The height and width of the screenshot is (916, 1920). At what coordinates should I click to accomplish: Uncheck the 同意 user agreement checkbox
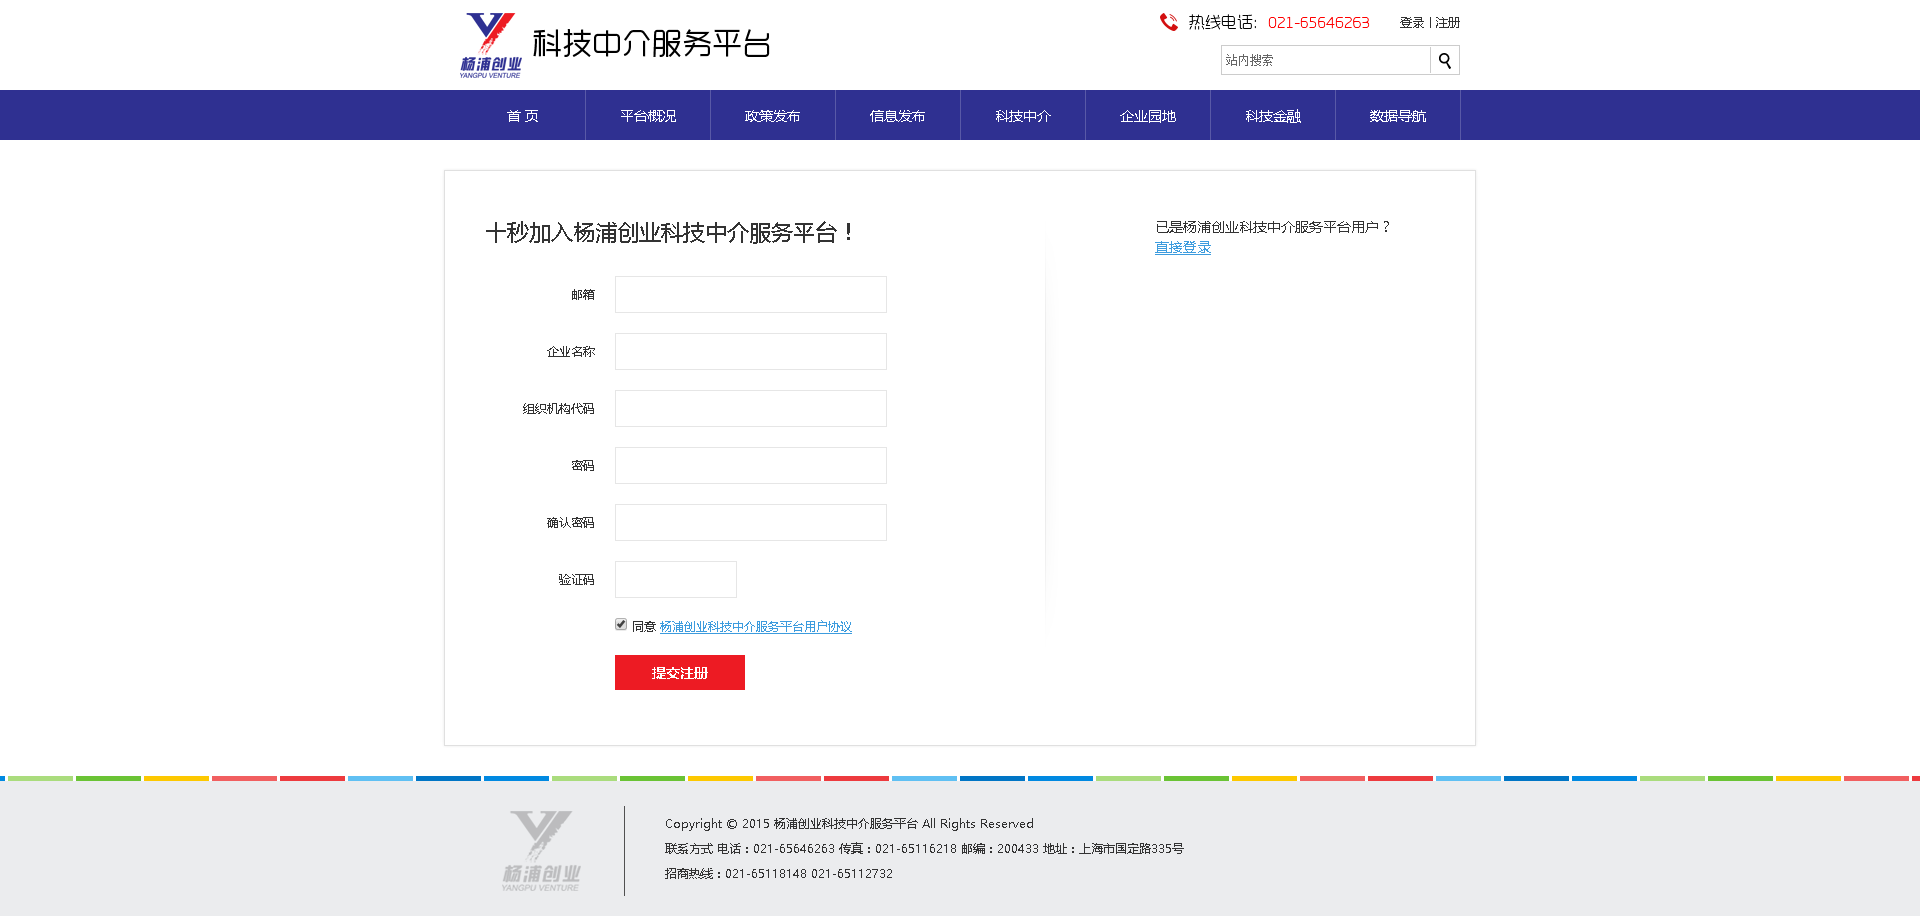[x=621, y=625]
